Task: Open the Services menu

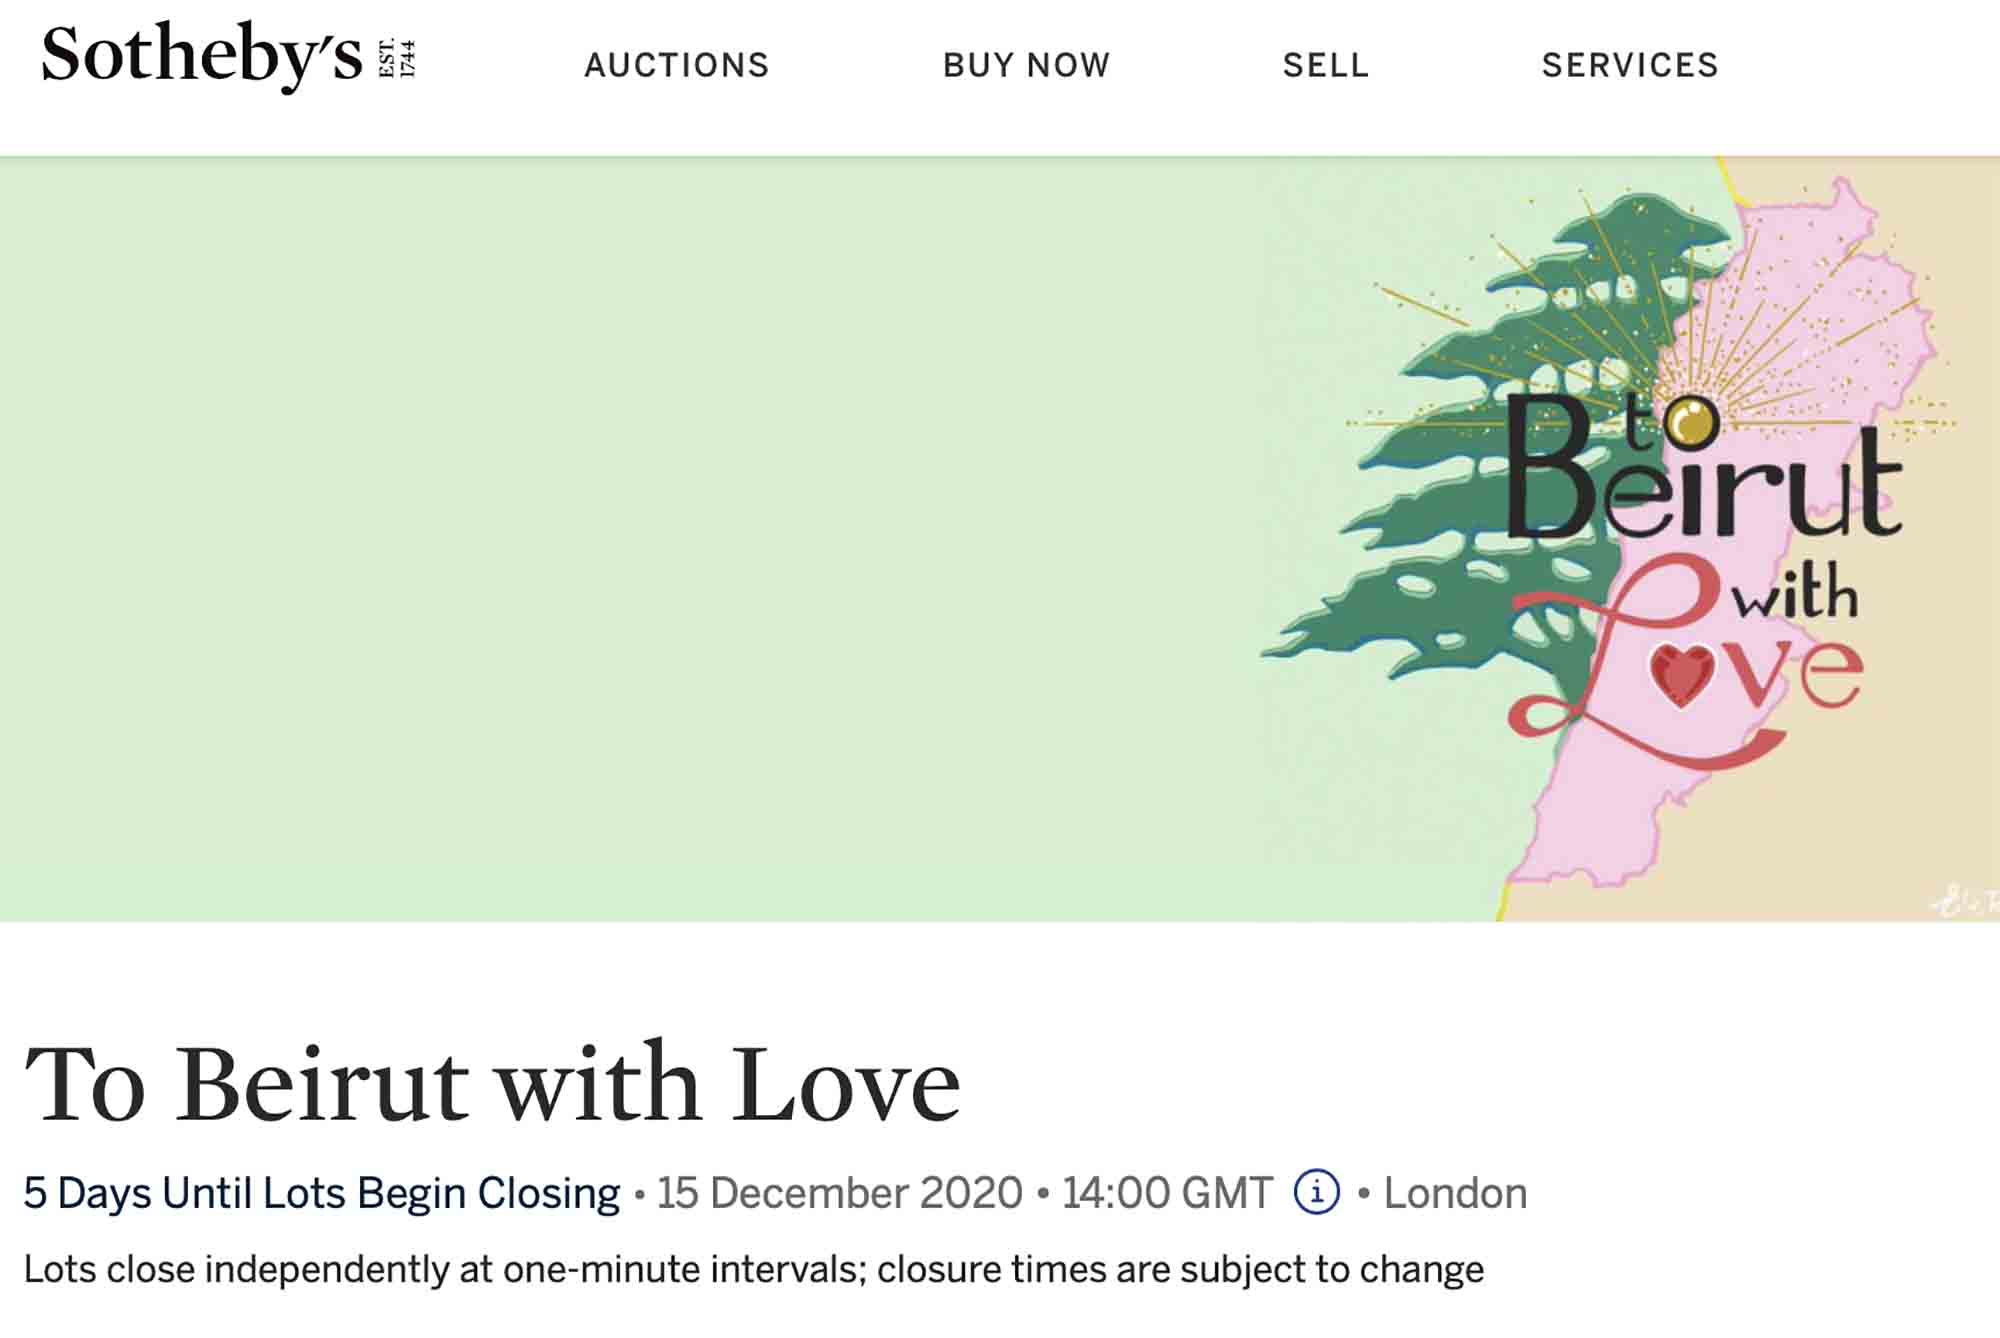Action: tap(1630, 65)
